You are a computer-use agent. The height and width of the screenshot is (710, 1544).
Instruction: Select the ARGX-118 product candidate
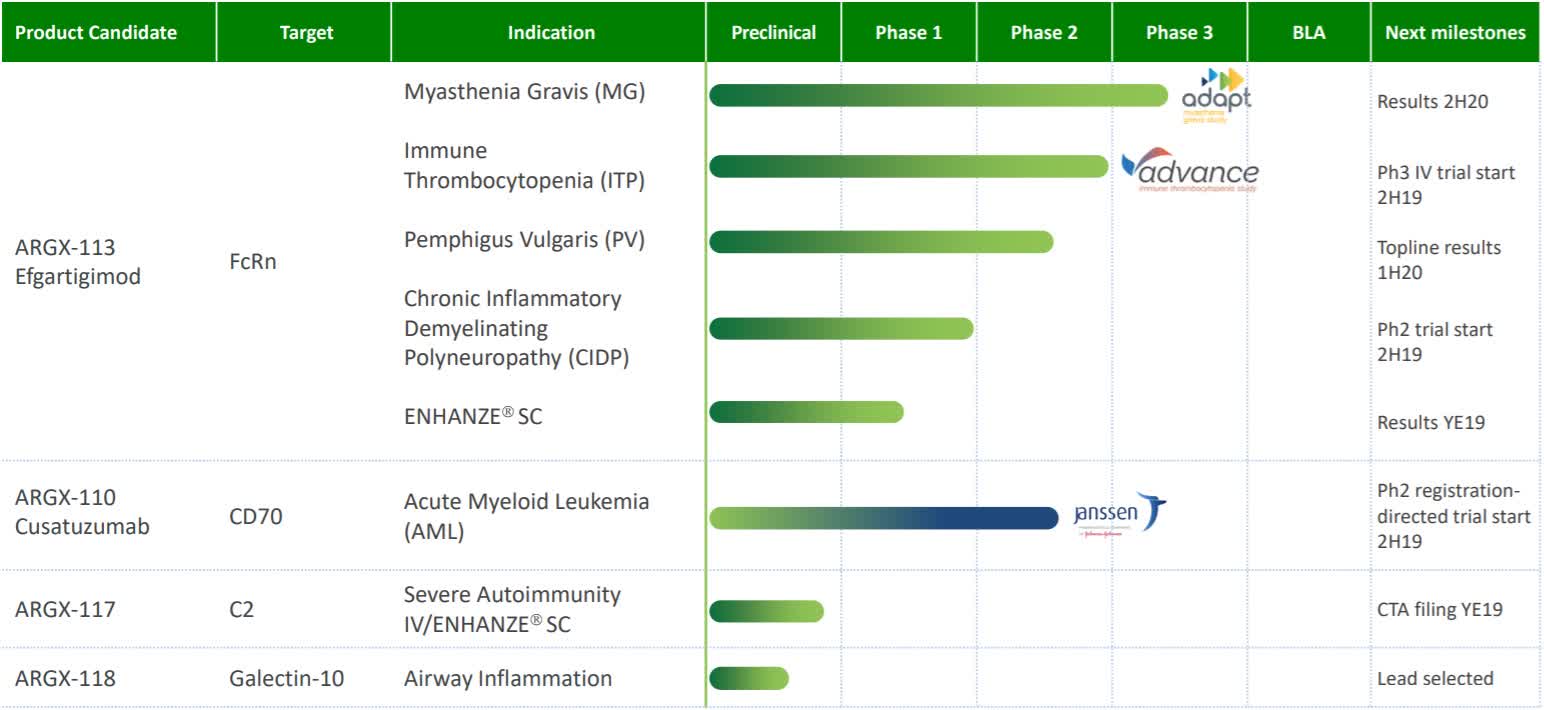coord(65,678)
